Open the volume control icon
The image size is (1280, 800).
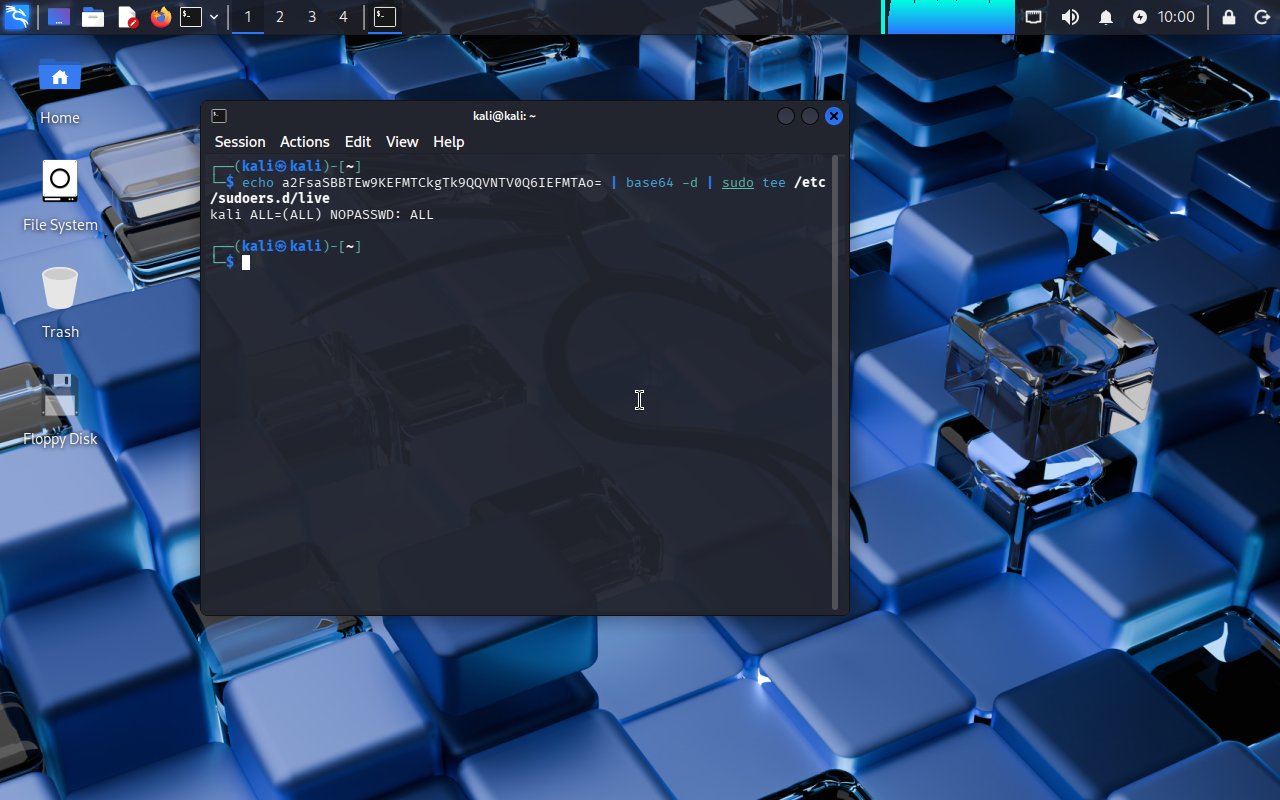click(1070, 17)
